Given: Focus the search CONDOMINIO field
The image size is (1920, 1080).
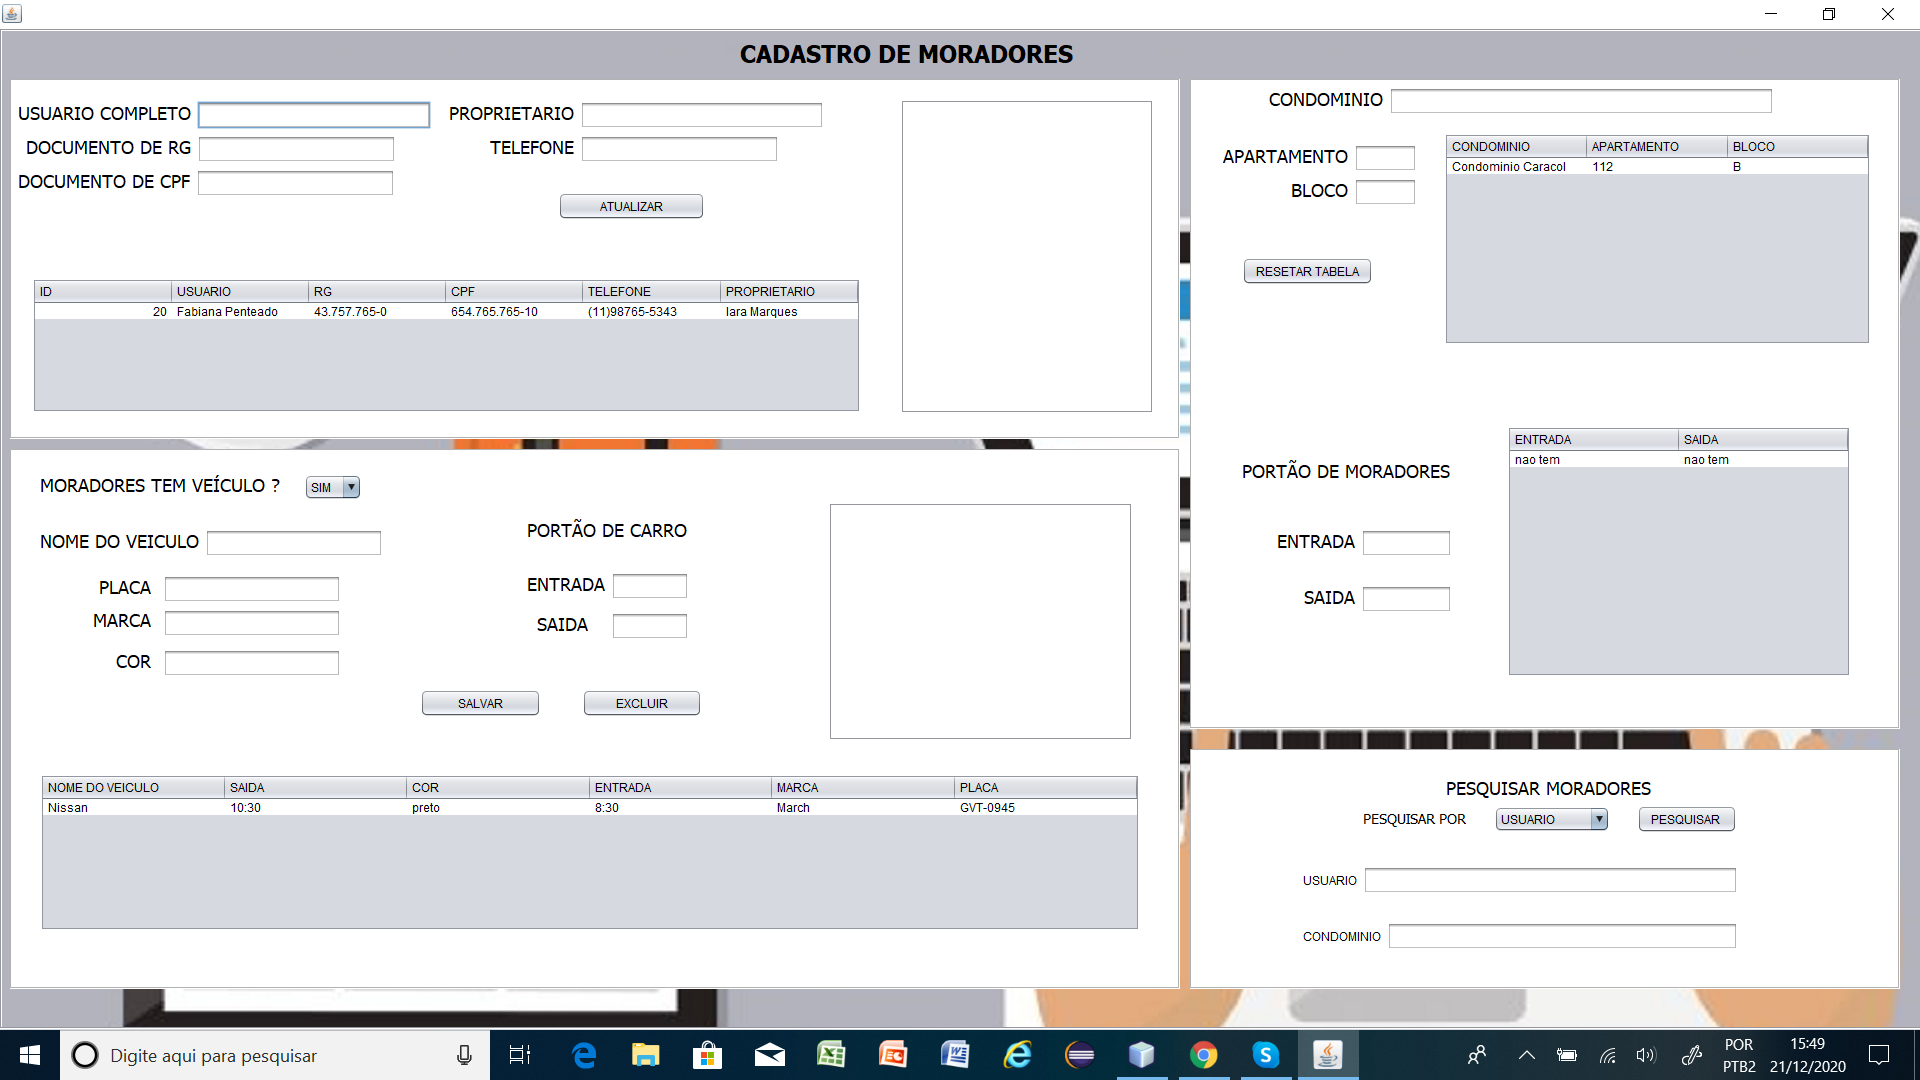Looking at the screenshot, I should 1562,936.
